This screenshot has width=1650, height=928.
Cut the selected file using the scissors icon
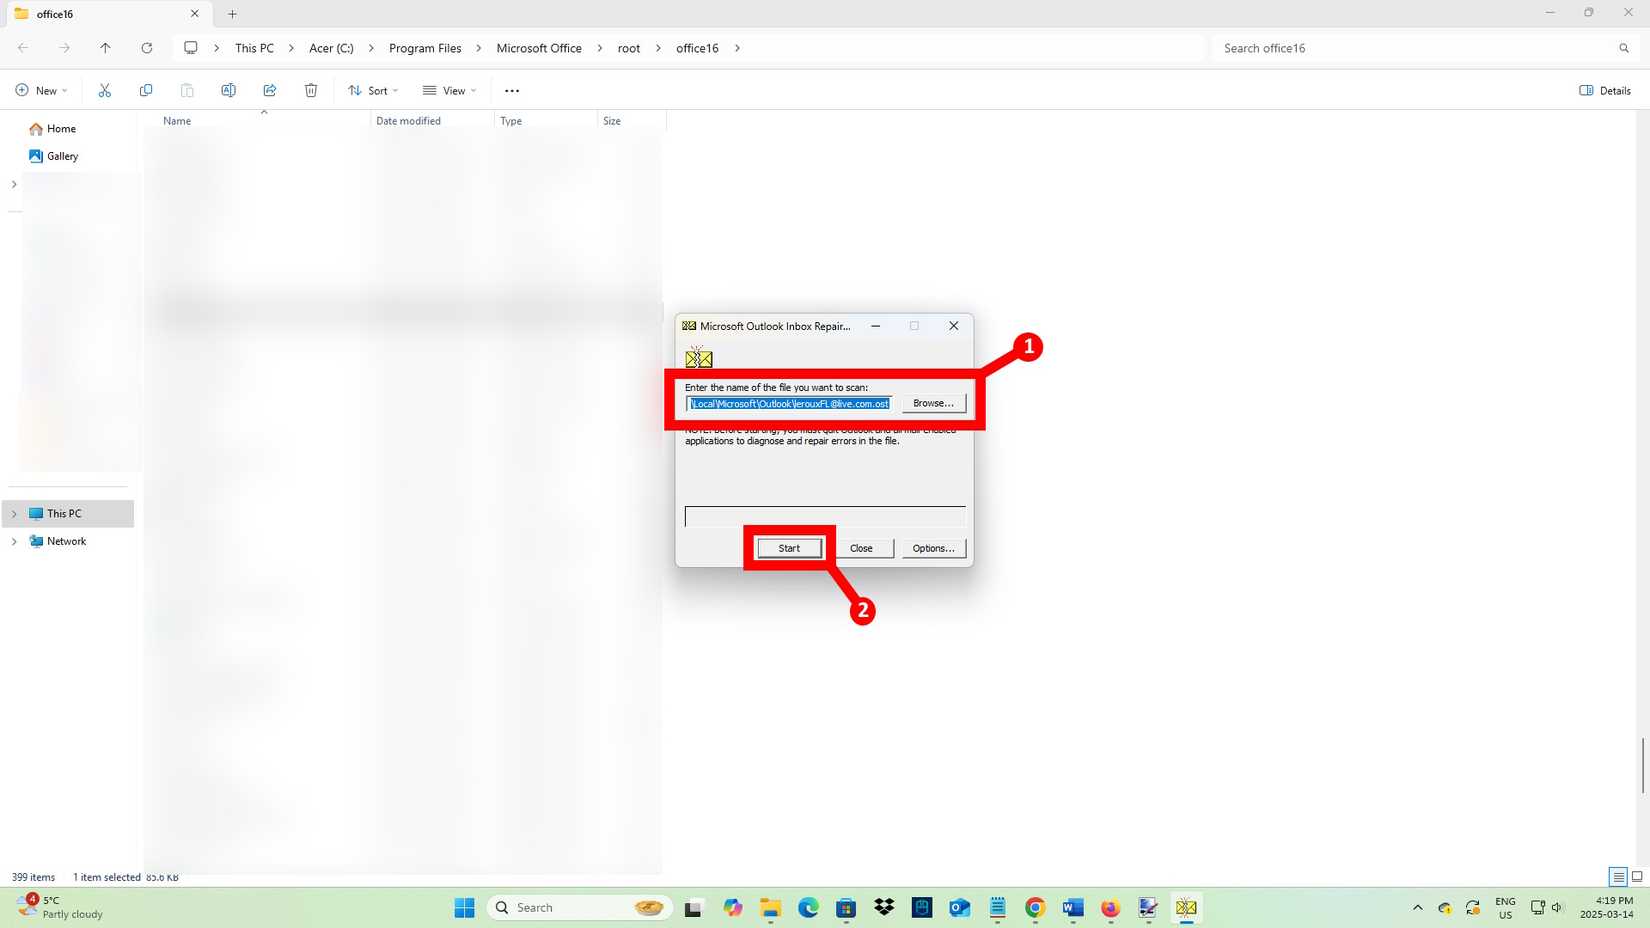(104, 90)
